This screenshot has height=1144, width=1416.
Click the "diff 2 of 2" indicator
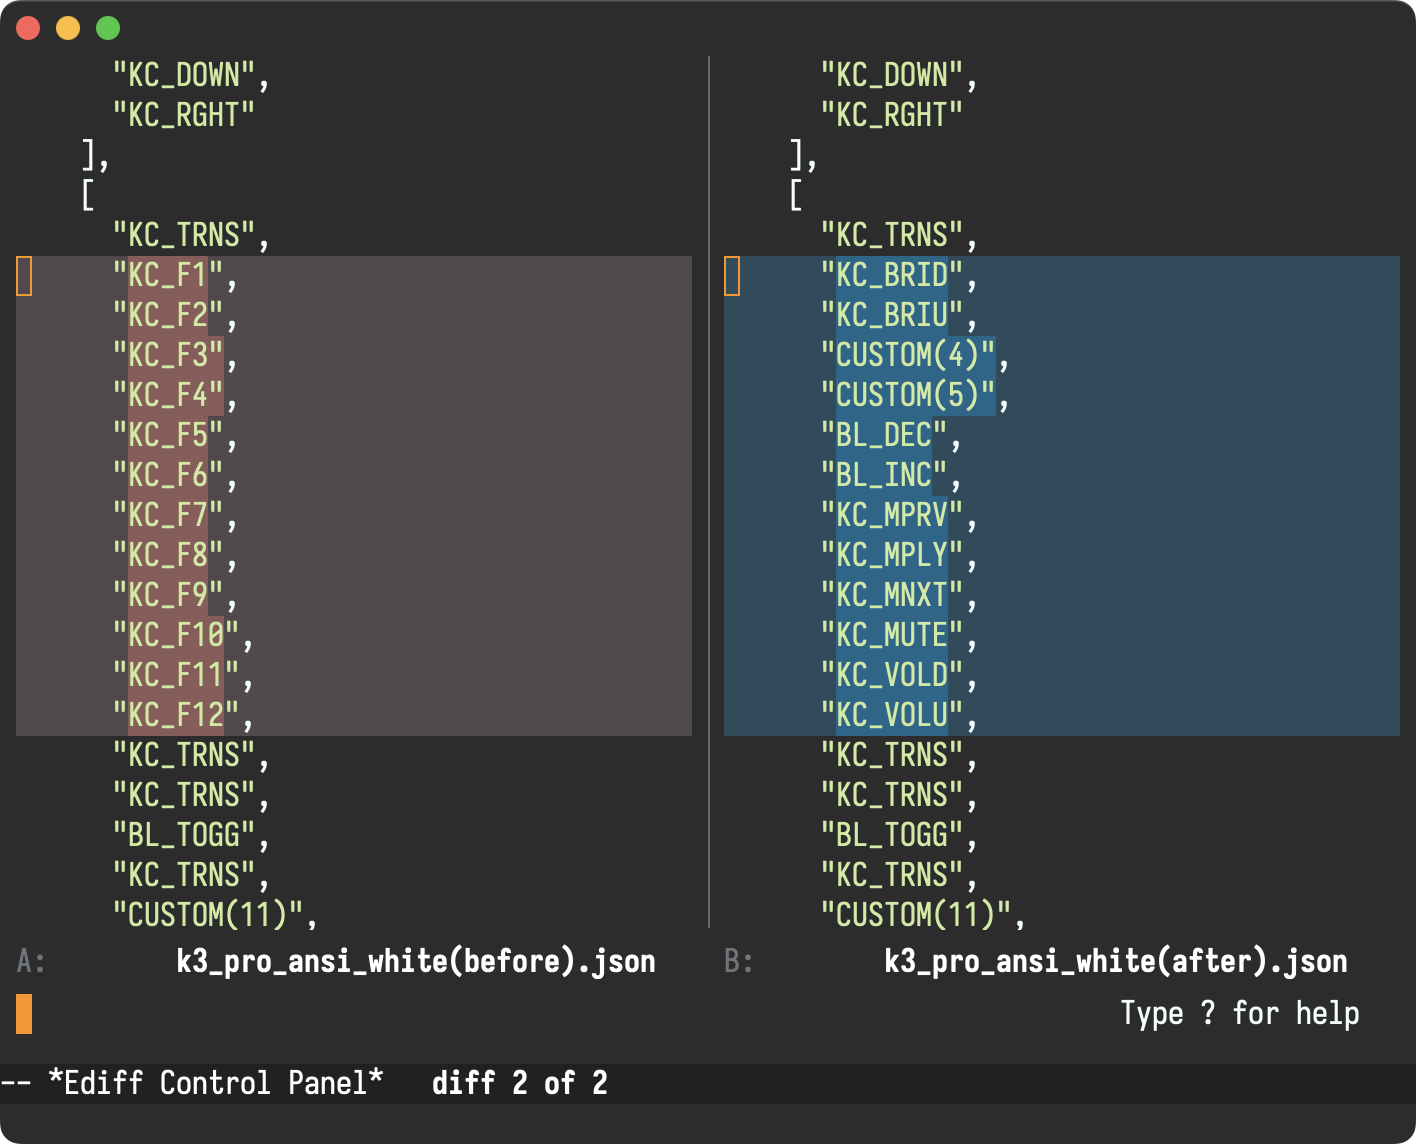tap(520, 1083)
